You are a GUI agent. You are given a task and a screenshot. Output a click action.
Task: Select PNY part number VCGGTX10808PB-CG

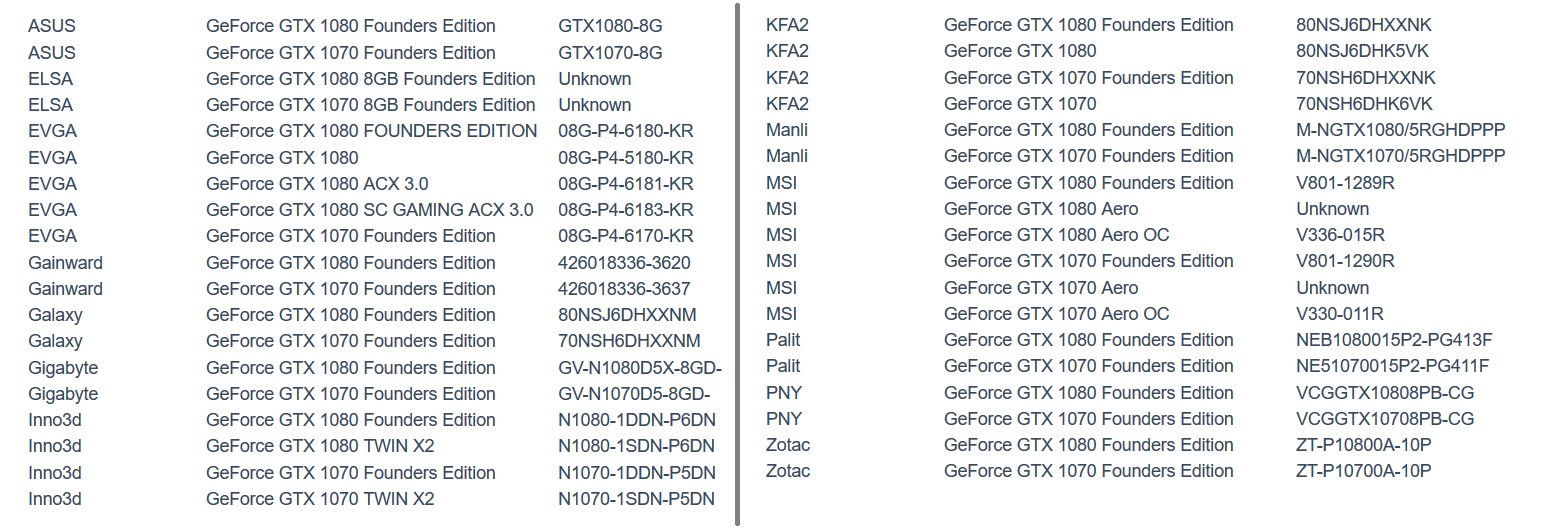(1385, 393)
